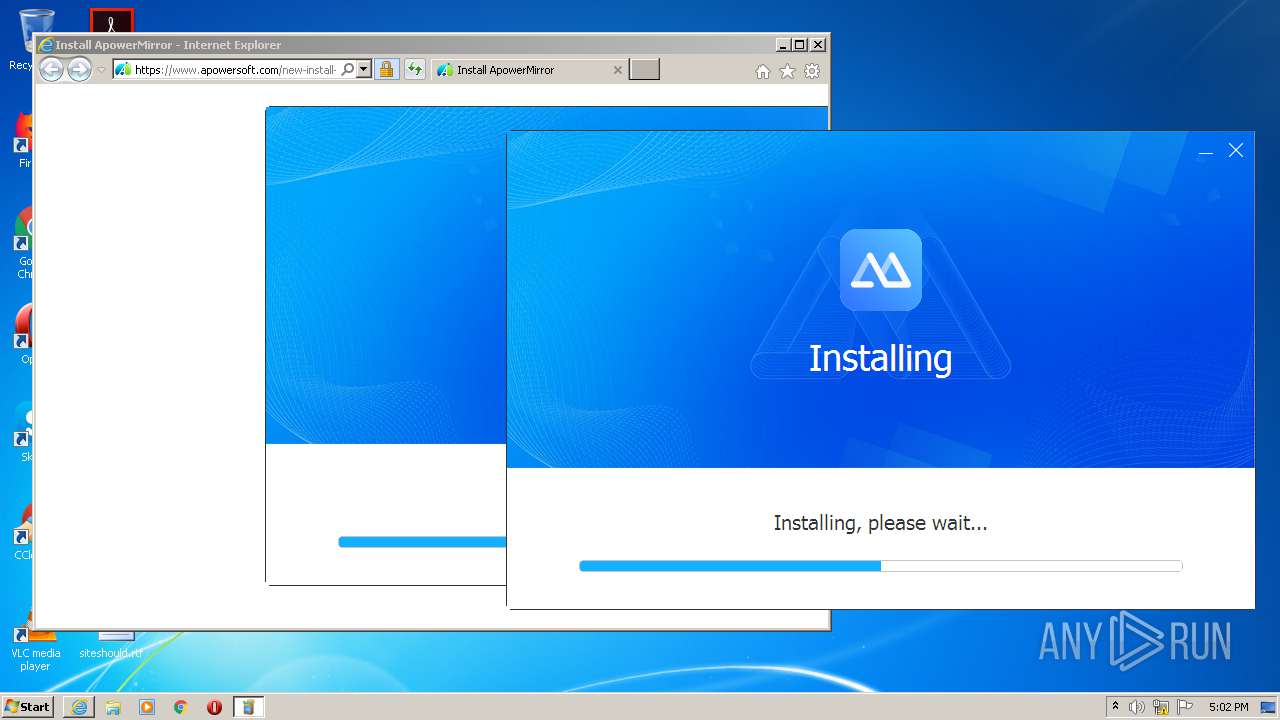Click the security lock icon in Internet Explorer

pos(386,70)
